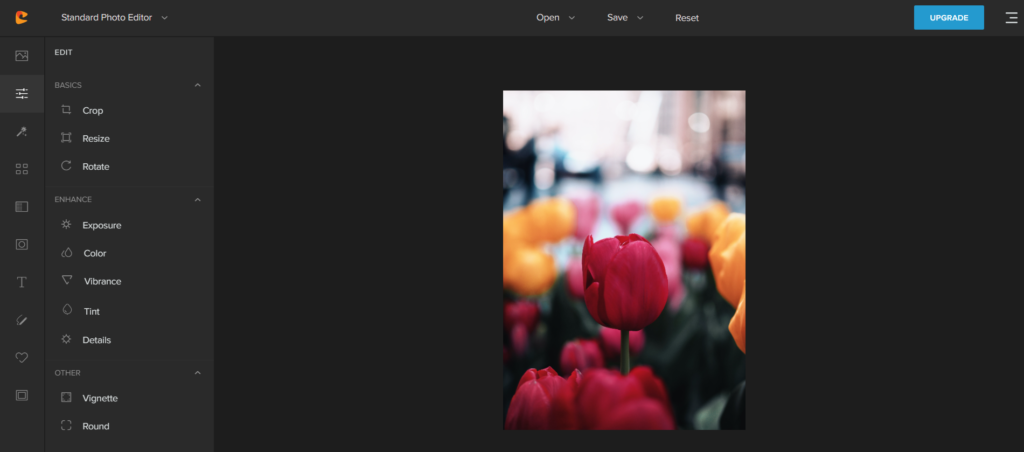1024x452 pixels.
Task: Click the Round corners icon
Action: click(66, 426)
